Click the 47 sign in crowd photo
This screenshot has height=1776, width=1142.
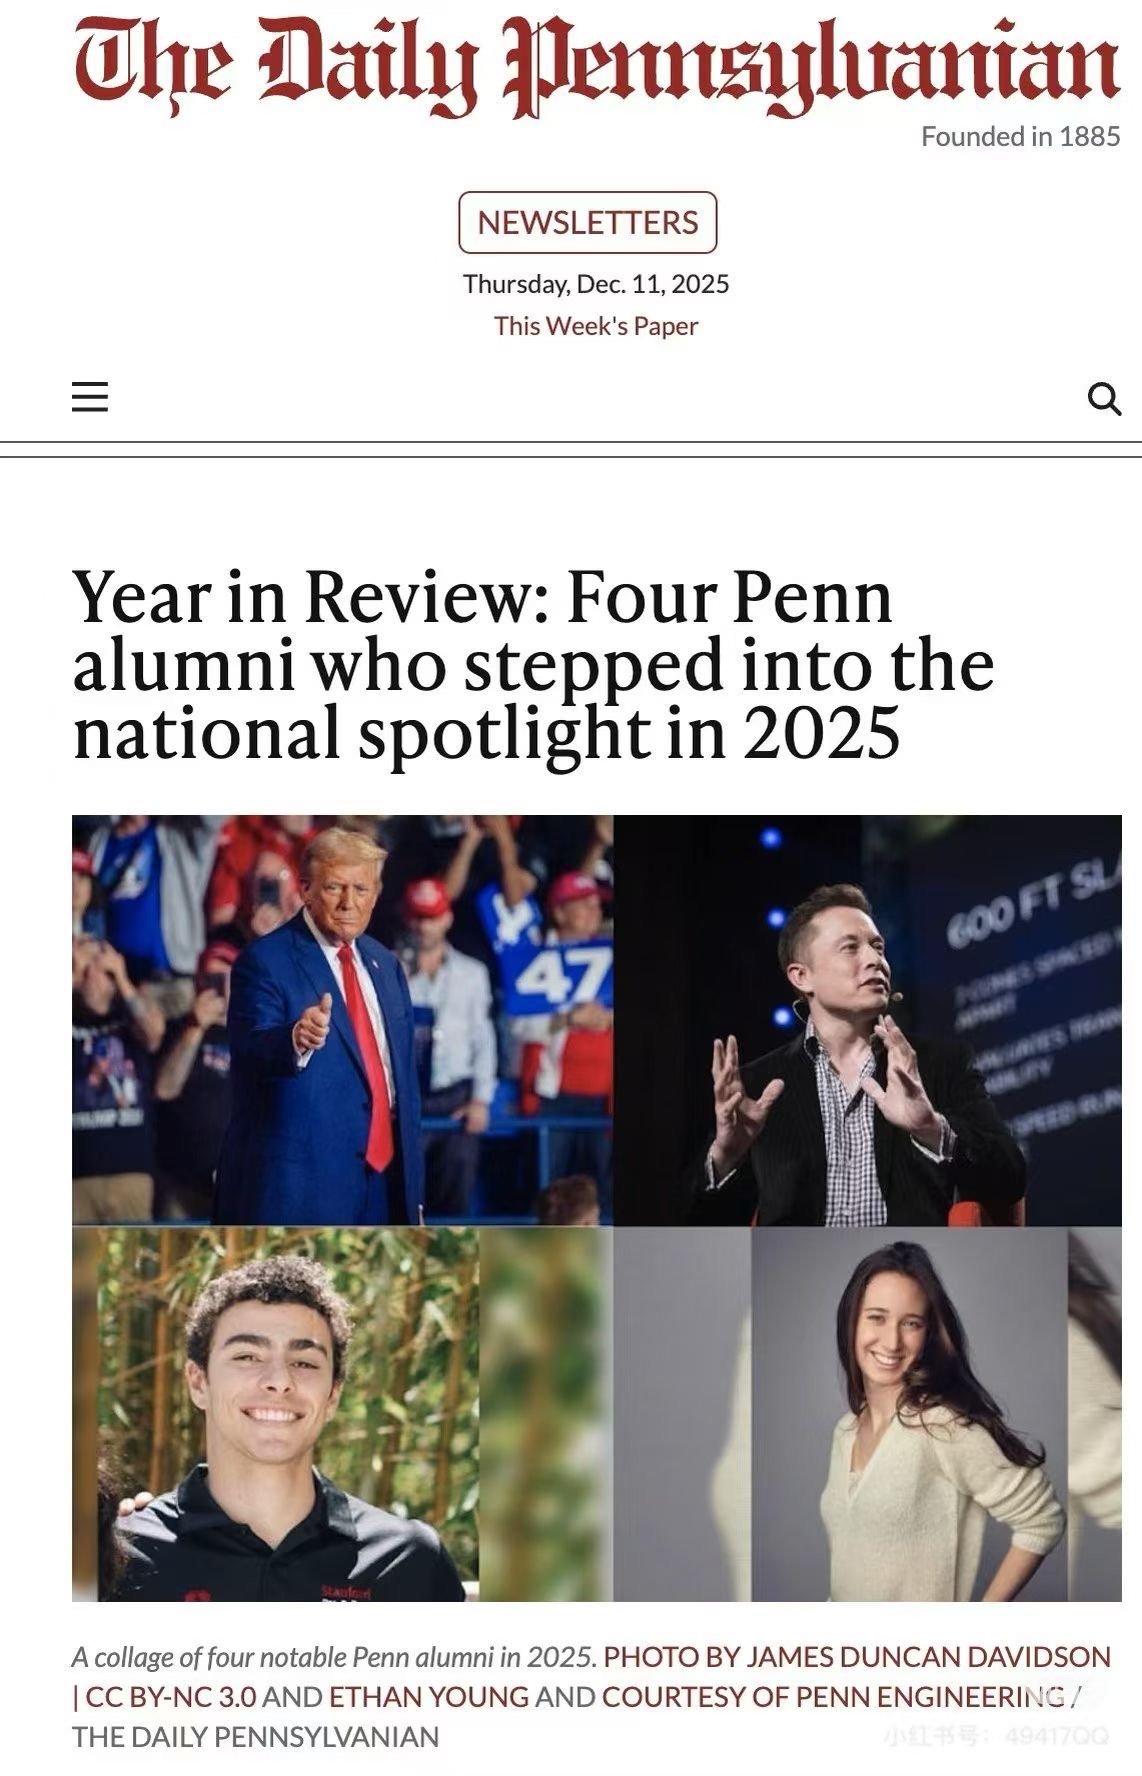click(x=564, y=975)
